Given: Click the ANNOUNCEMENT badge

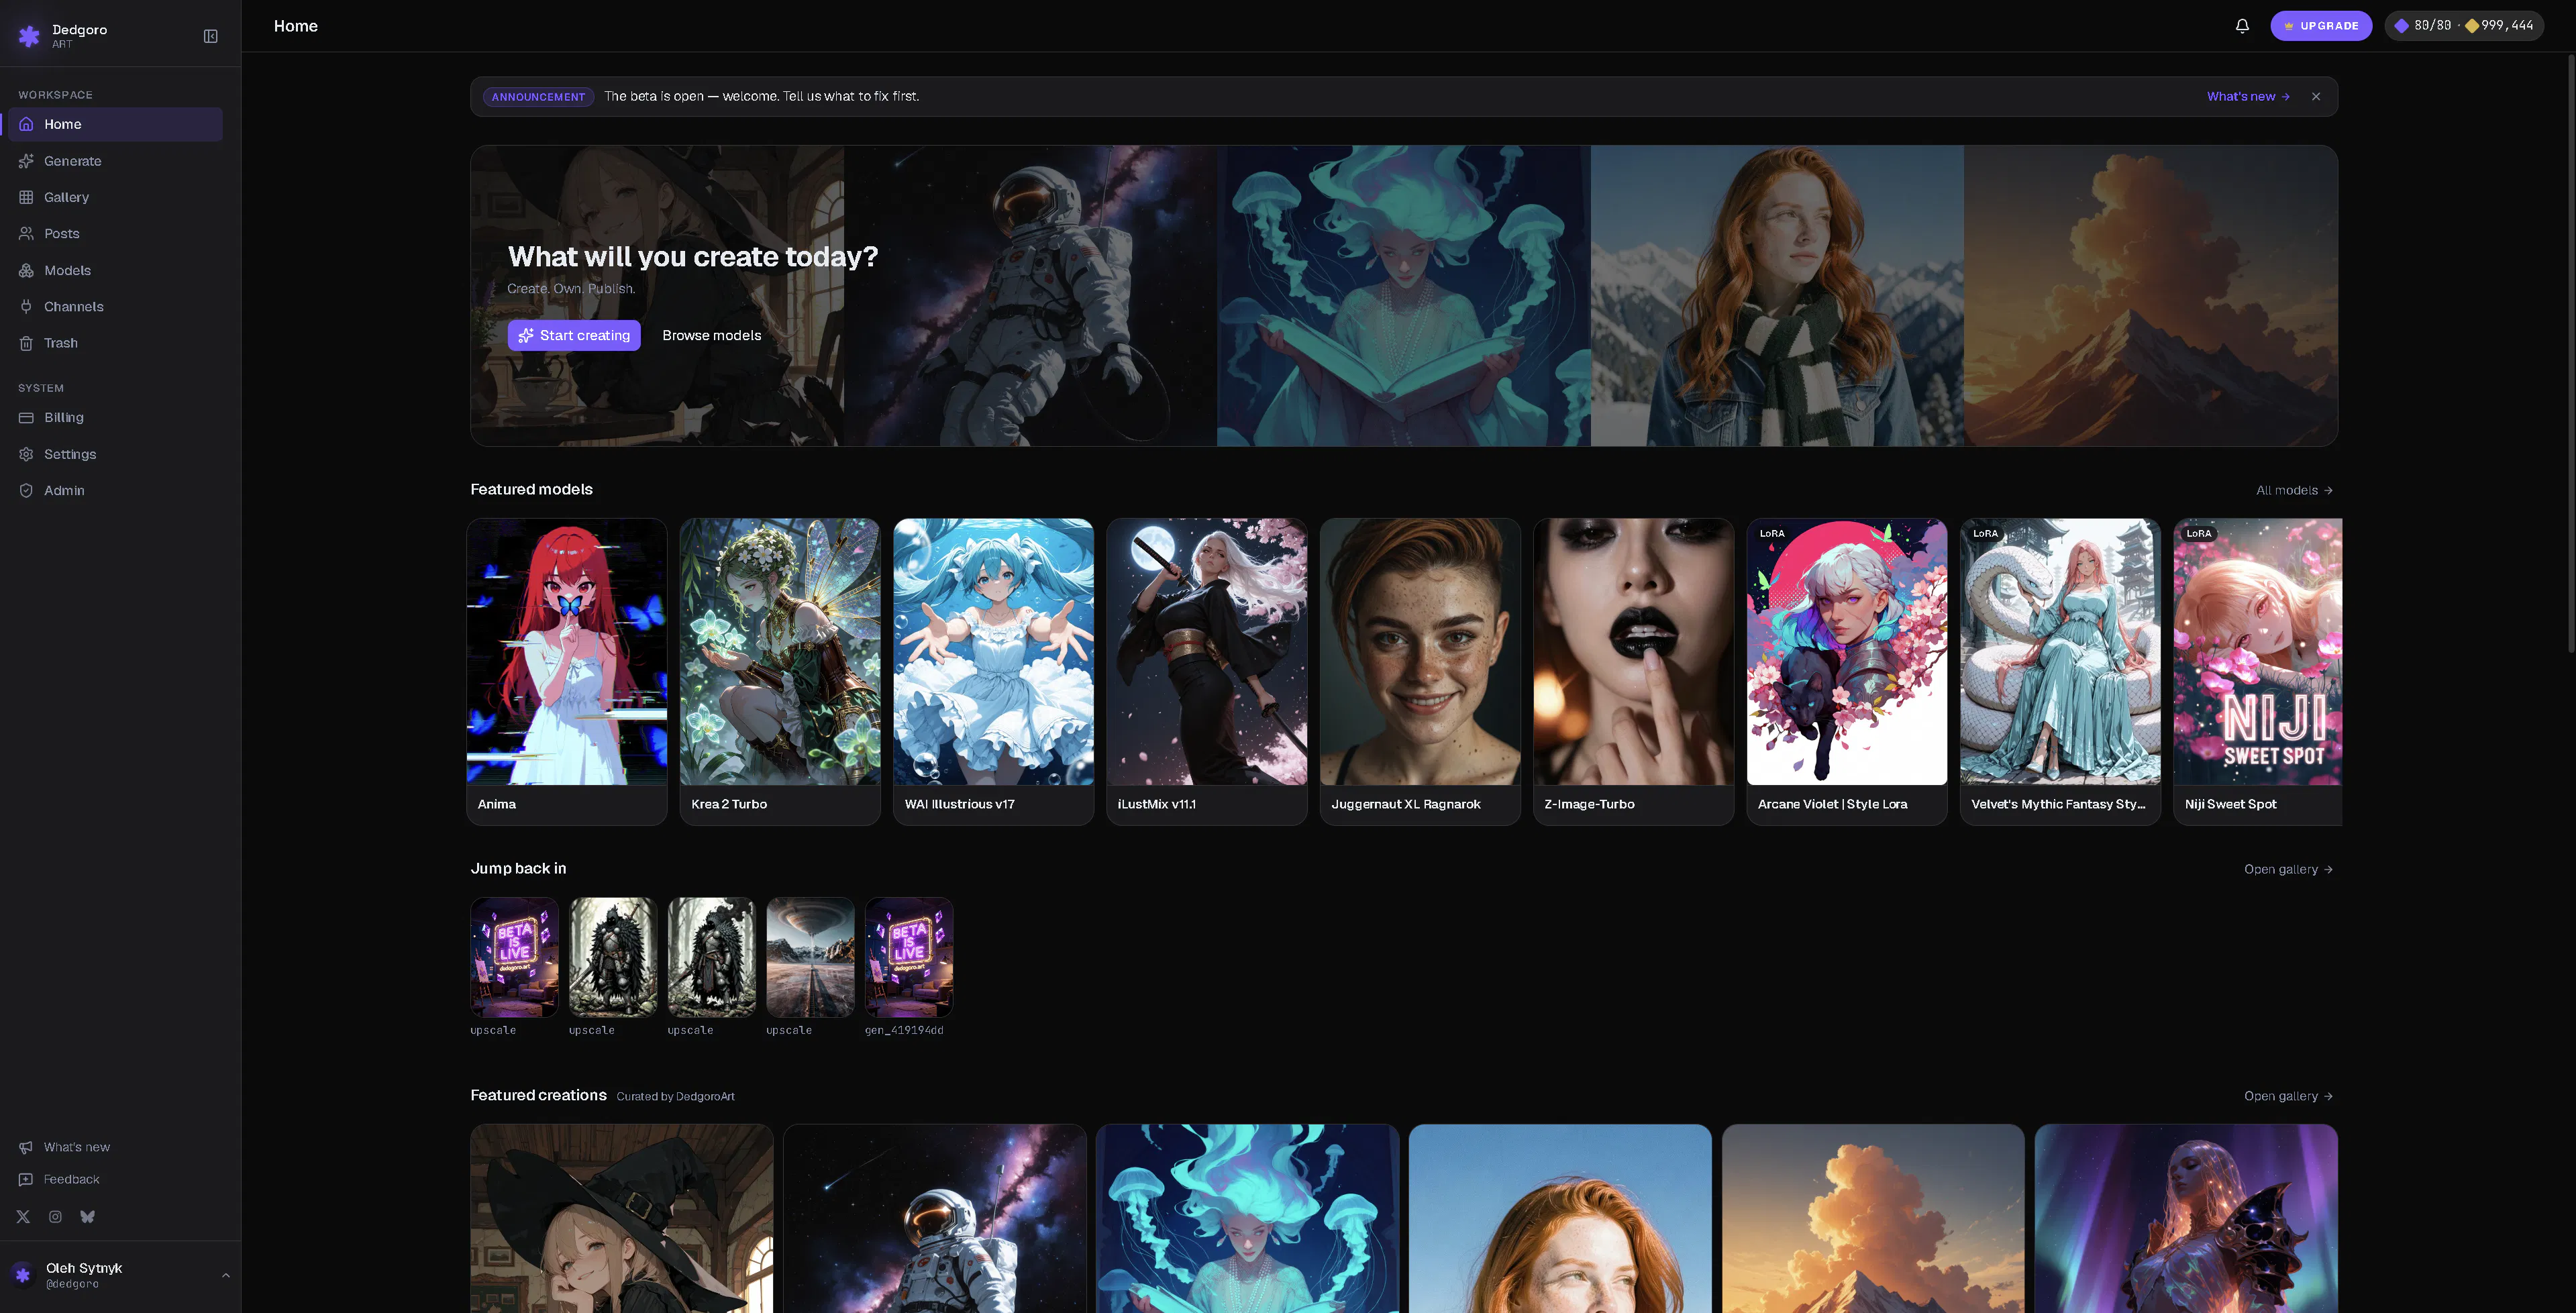Looking at the screenshot, I should click(538, 97).
